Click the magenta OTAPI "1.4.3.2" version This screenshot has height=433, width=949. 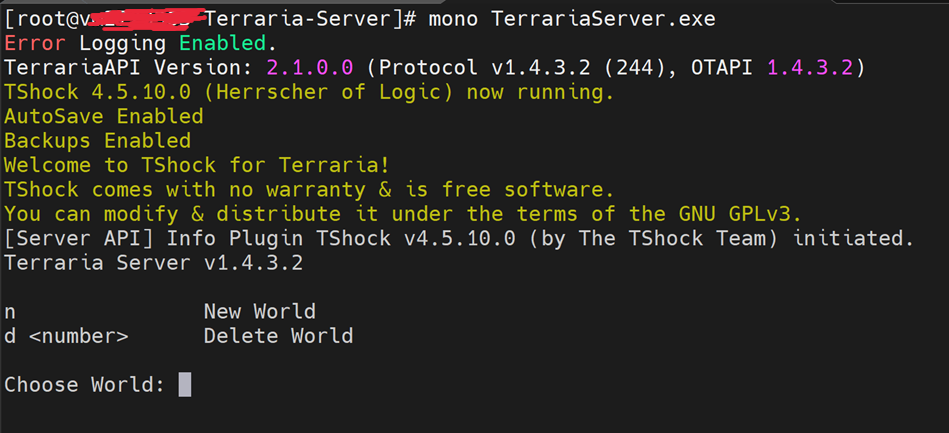tap(810, 68)
